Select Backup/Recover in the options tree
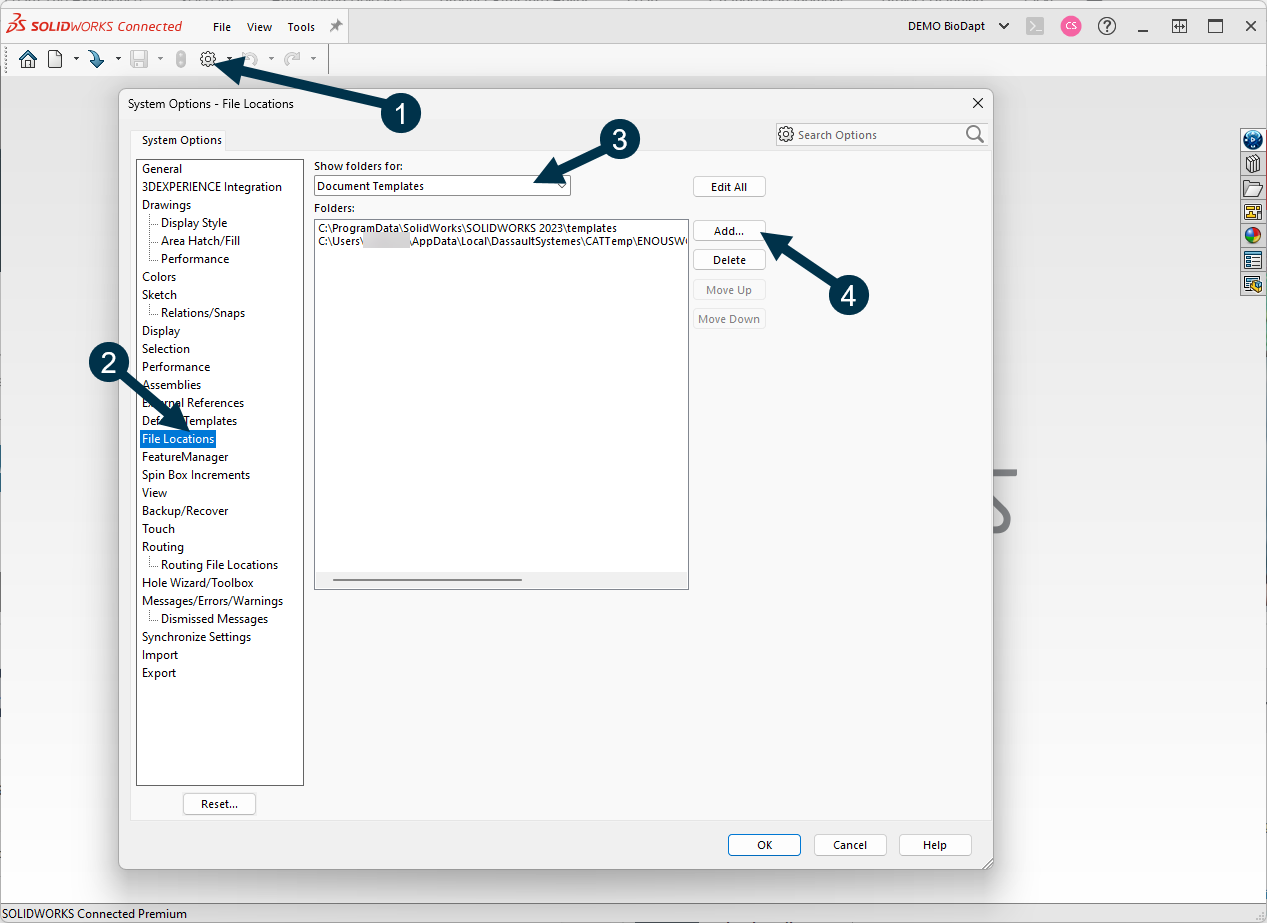The image size is (1267, 923). point(185,511)
